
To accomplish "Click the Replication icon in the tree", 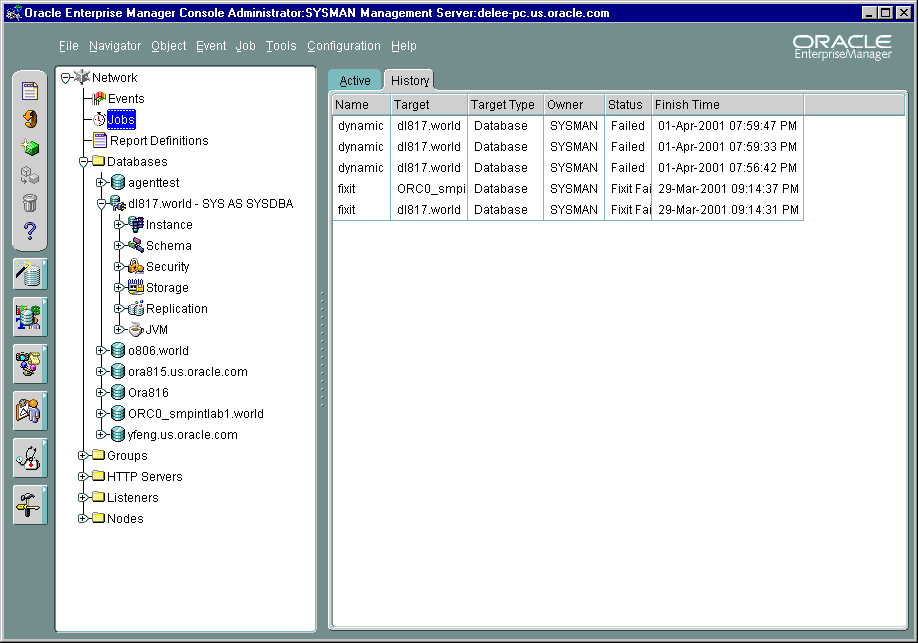I will tap(136, 308).
